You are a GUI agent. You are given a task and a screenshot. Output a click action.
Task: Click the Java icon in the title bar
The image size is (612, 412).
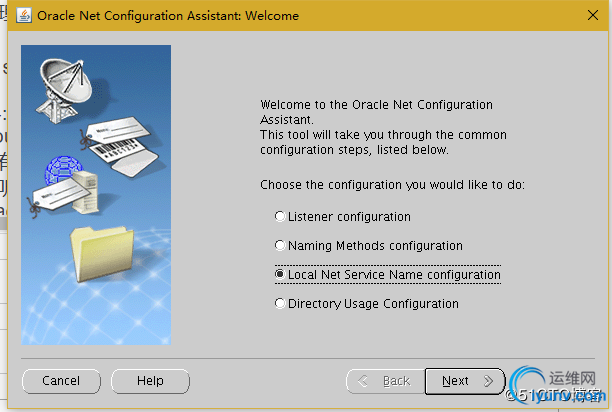point(22,16)
